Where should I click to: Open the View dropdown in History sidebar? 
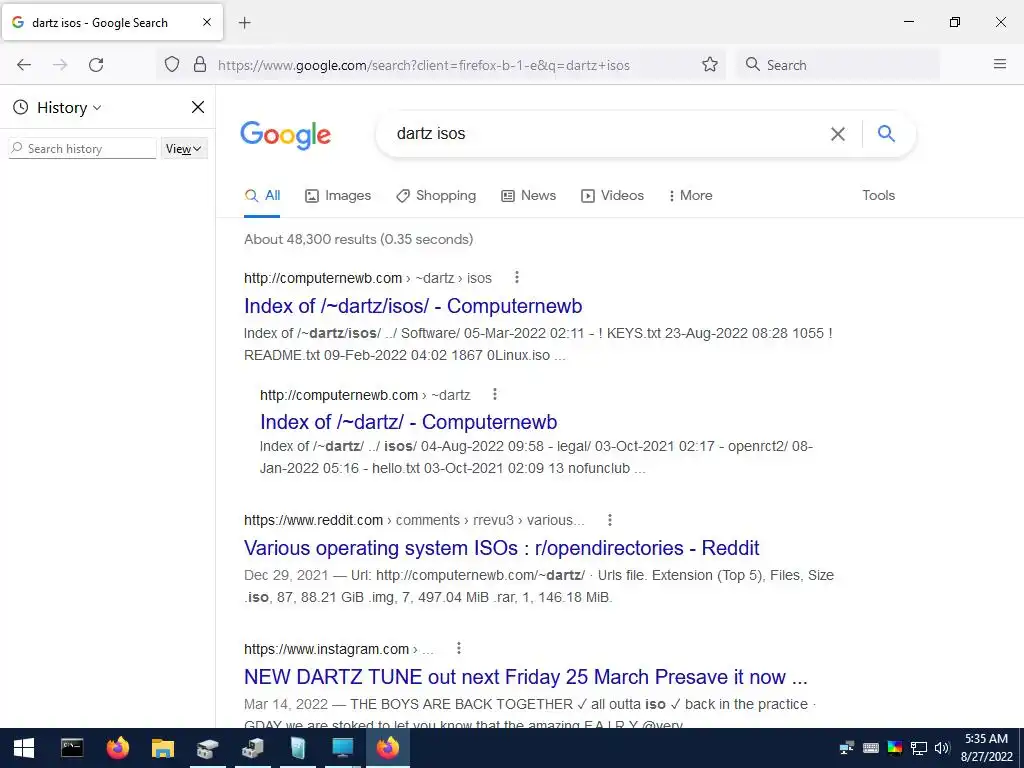(184, 149)
